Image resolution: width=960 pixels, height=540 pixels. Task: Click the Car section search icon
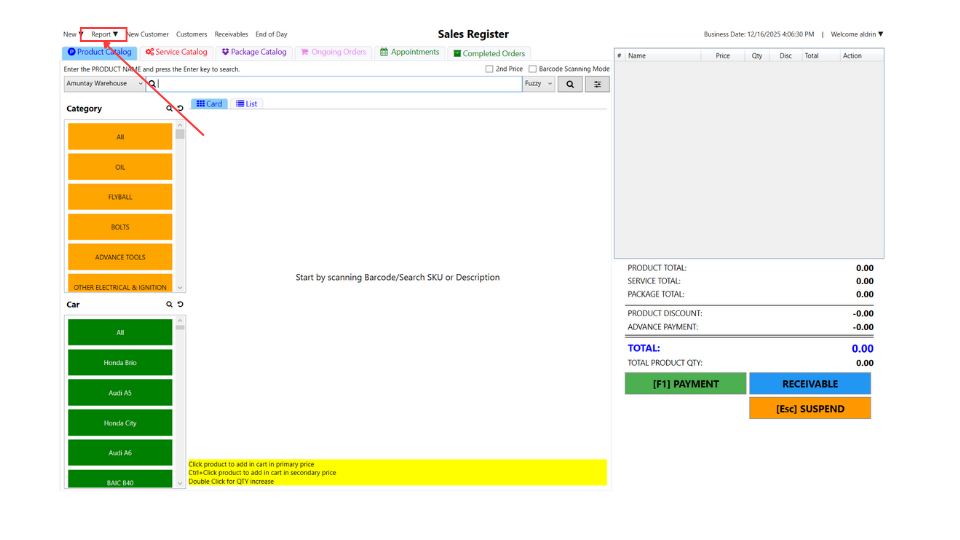tap(170, 305)
